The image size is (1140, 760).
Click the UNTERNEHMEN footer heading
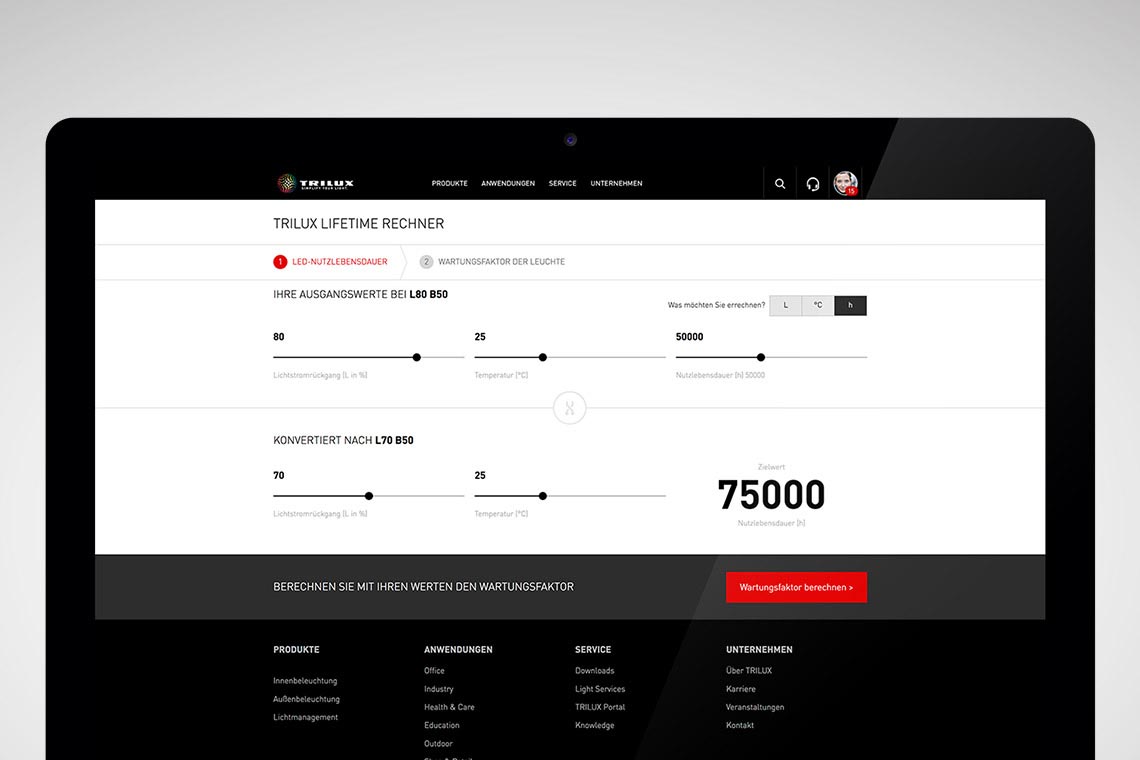click(x=759, y=649)
